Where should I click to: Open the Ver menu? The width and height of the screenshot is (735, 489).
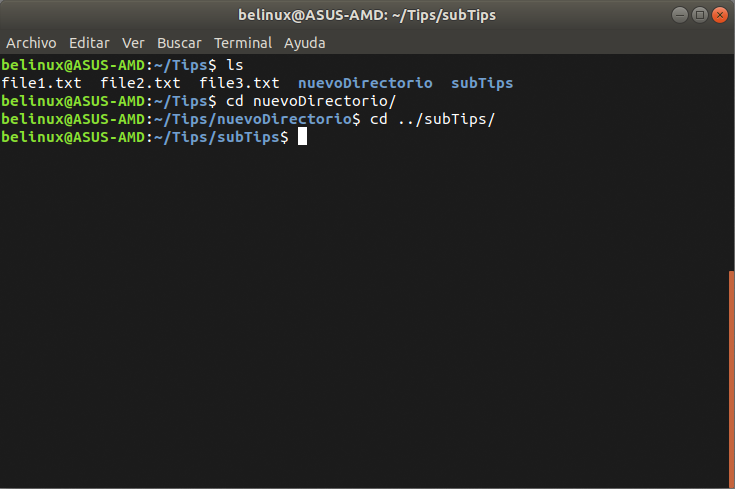pyautogui.click(x=133, y=43)
